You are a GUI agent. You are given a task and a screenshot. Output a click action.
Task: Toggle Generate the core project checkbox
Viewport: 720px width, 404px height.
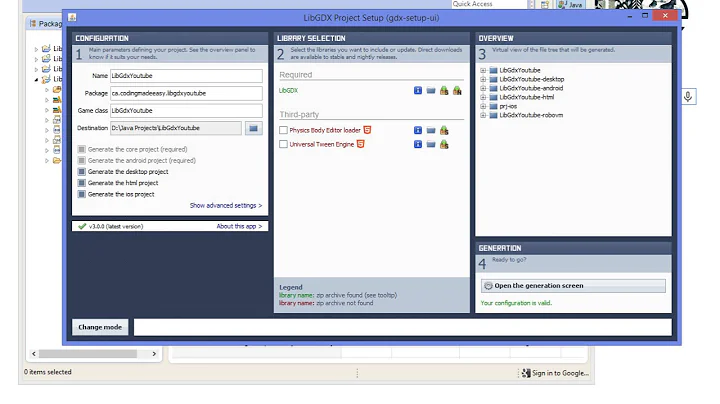(82, 149)
